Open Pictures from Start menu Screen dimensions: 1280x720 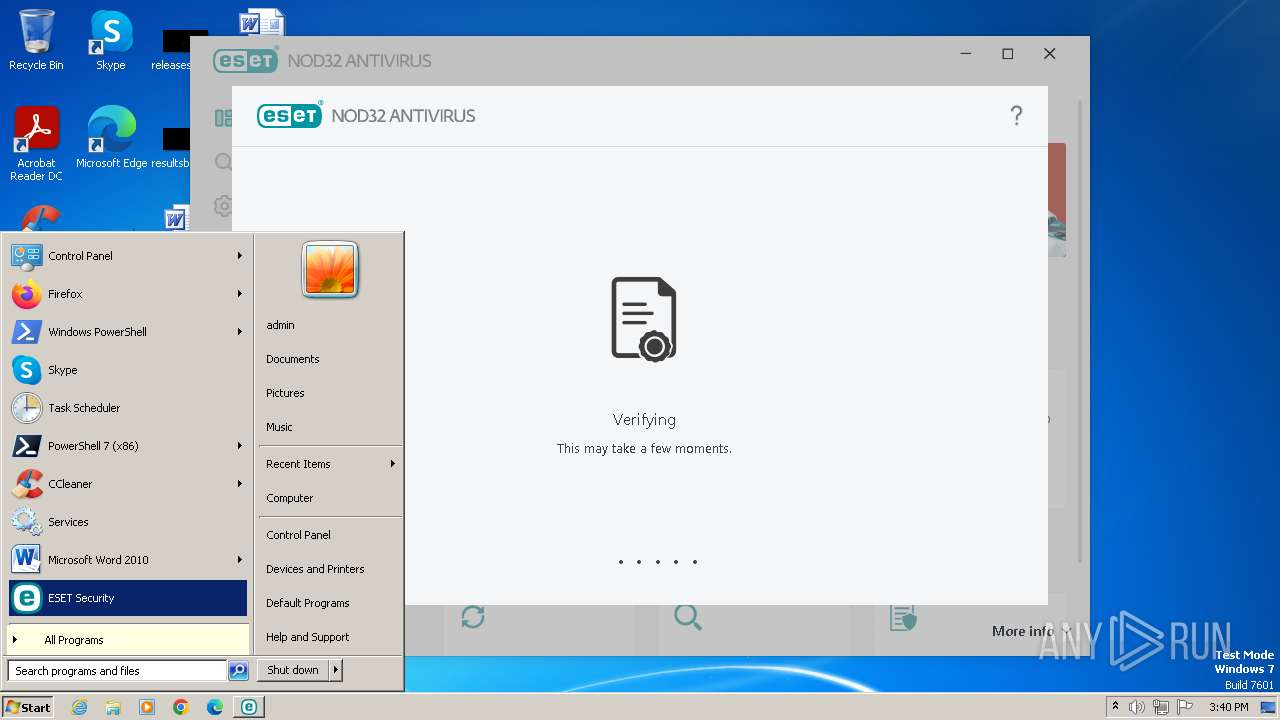[330, 393]
